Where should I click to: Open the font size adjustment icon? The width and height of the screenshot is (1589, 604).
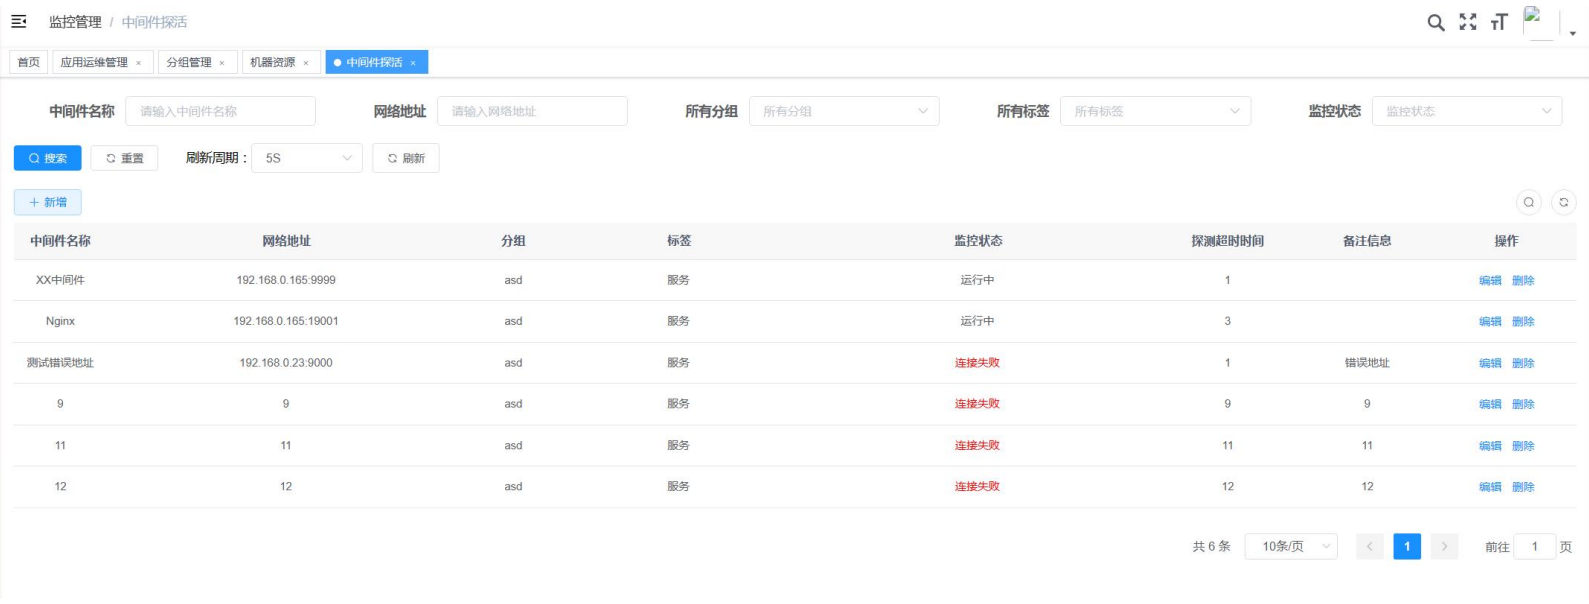(1498, 22)
